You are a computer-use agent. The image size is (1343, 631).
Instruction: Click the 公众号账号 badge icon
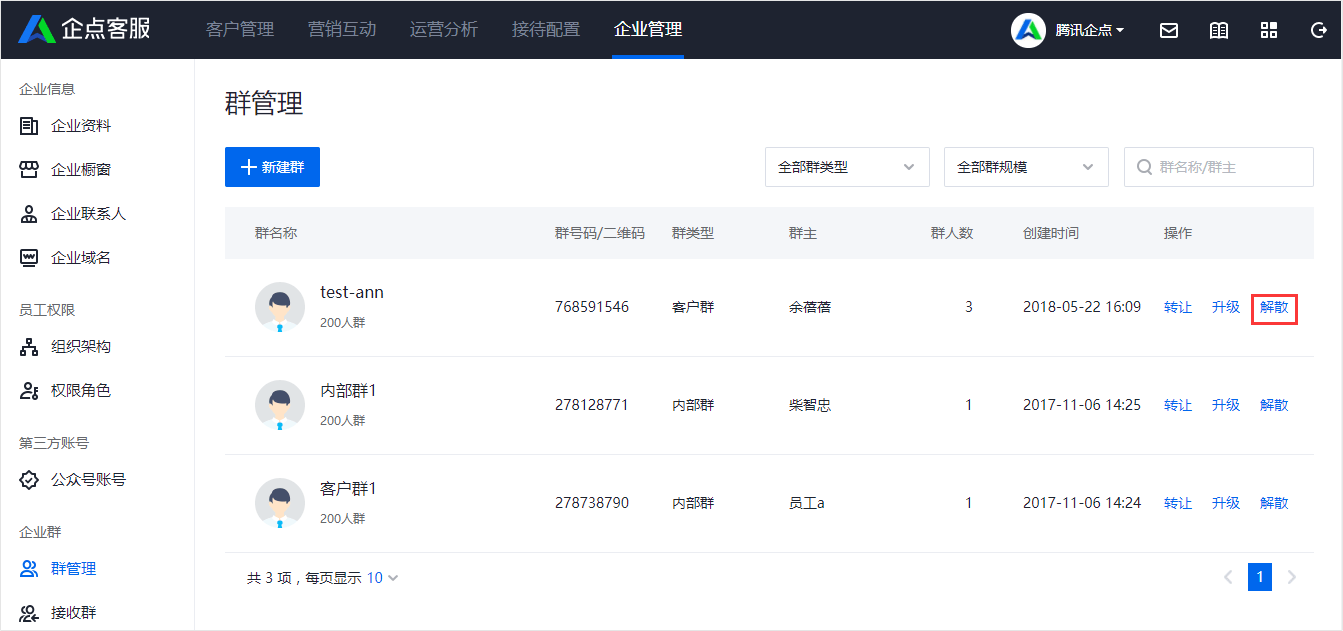coord(29,480)
